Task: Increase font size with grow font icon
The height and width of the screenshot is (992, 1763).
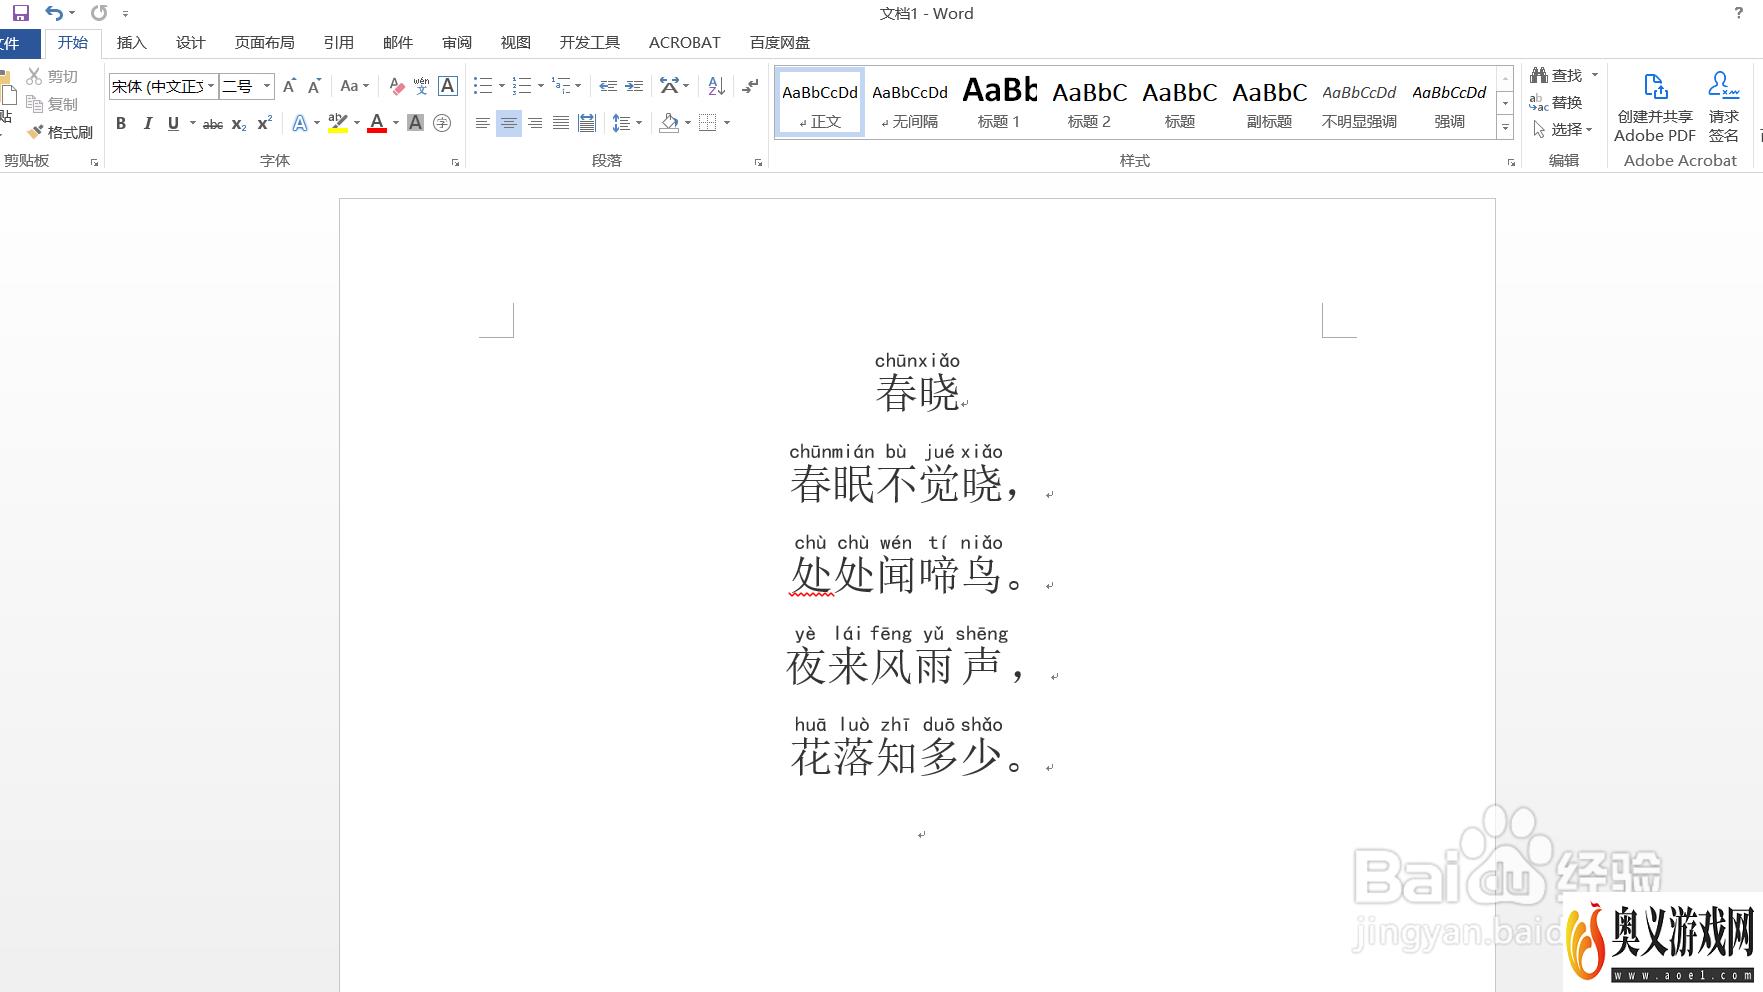Action: (x=289, y=86)
